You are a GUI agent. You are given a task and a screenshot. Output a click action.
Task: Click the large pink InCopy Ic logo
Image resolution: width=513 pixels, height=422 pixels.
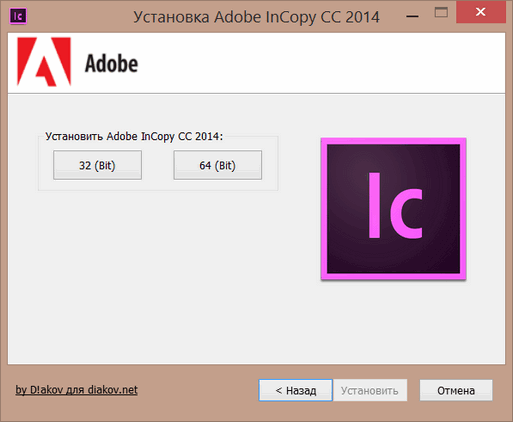click(393, 209)
